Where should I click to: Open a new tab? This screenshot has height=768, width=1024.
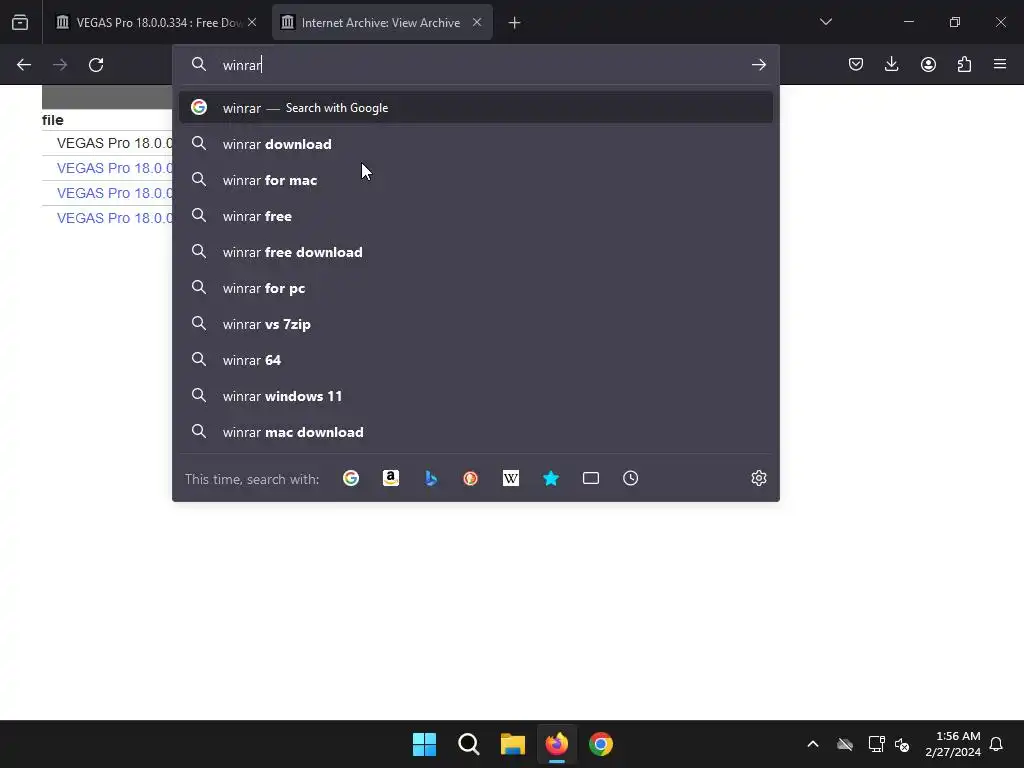pyautogui.click(x=515, y=23)
